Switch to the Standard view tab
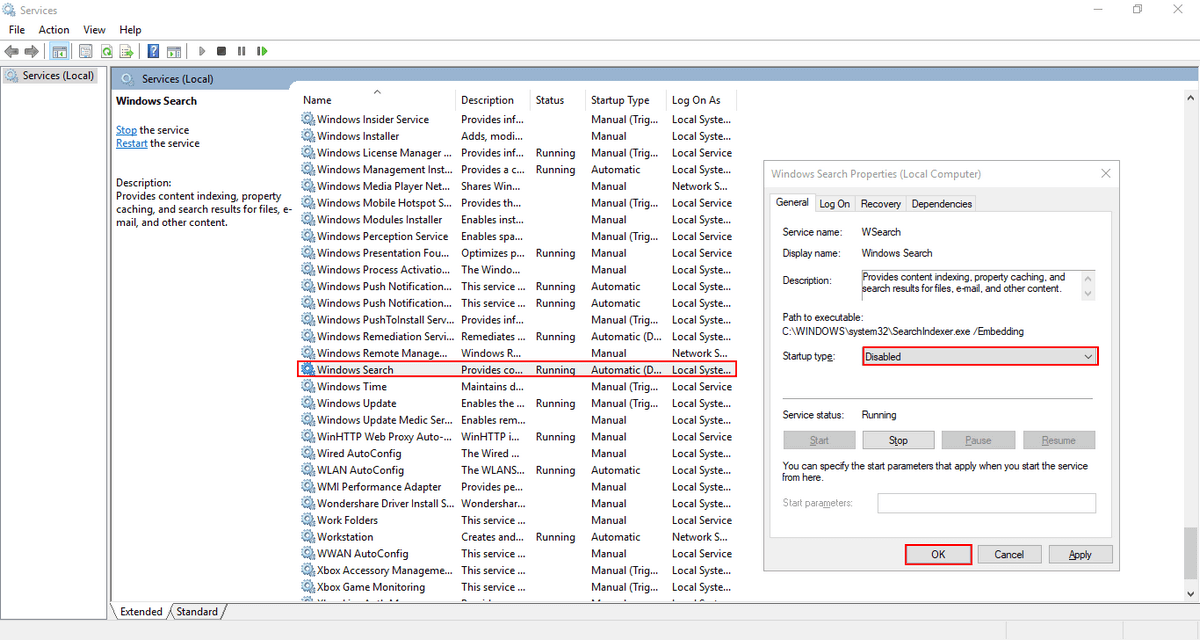This screenshot has width=1200, height=640. (x=197, y=611)
